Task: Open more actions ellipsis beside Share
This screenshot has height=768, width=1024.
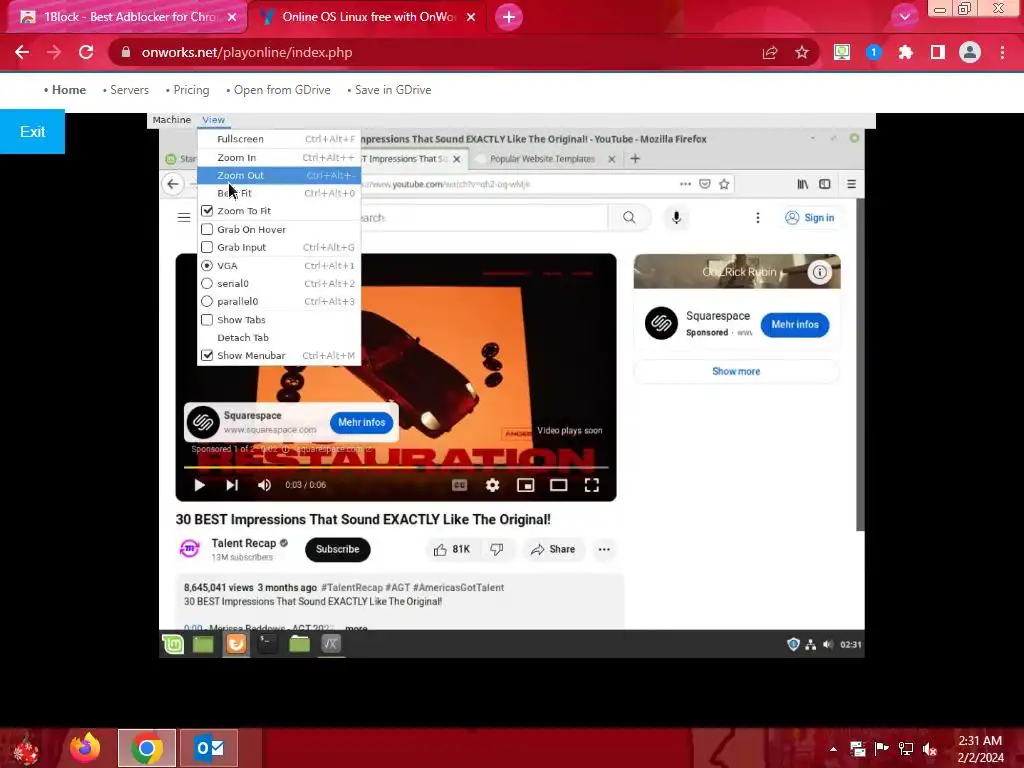Action: click(x=604, y=549)
